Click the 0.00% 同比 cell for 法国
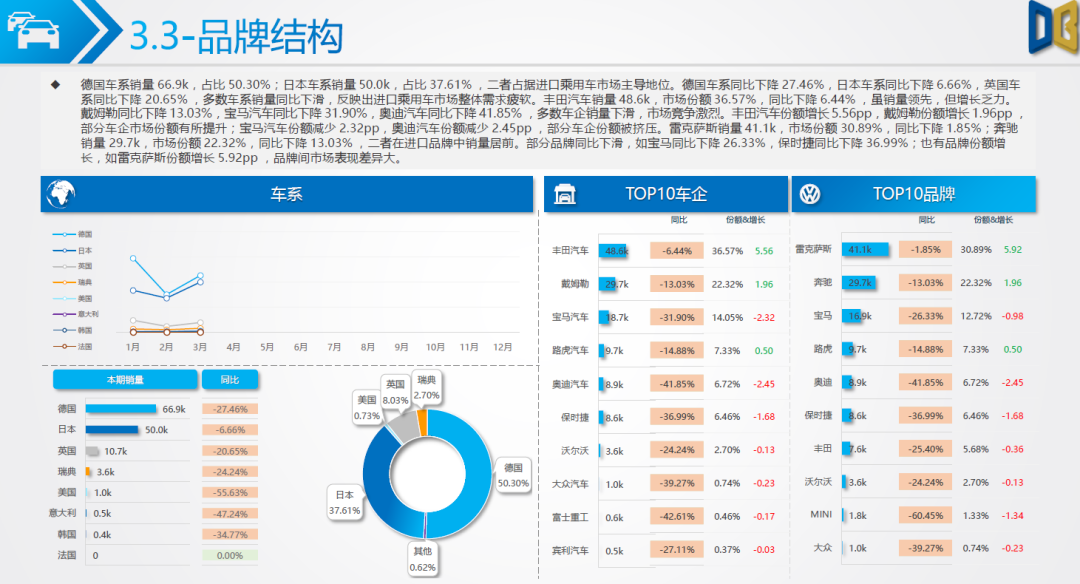Viewport: 1080px width, 584px height. 230,555
